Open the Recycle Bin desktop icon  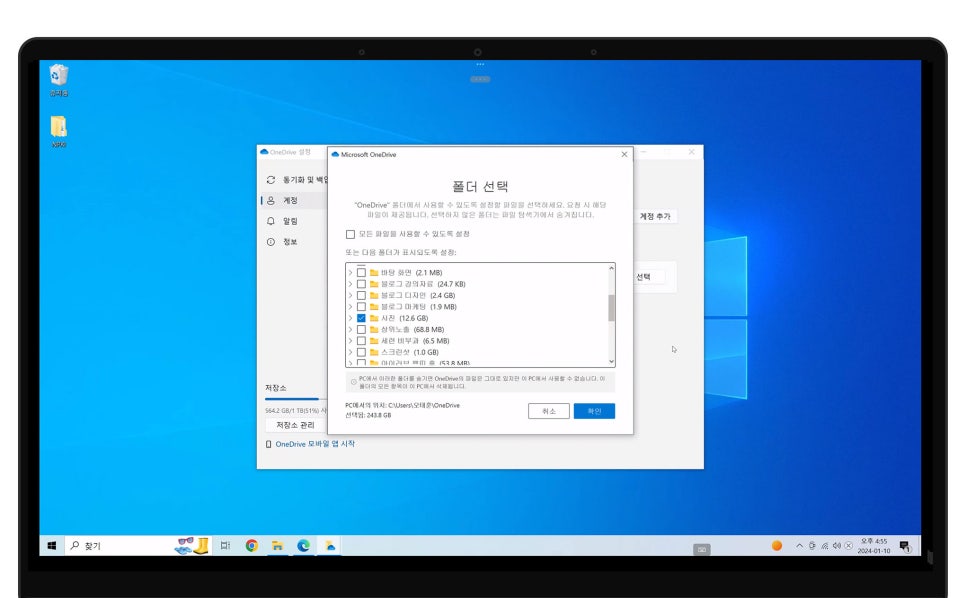point(59,79)
